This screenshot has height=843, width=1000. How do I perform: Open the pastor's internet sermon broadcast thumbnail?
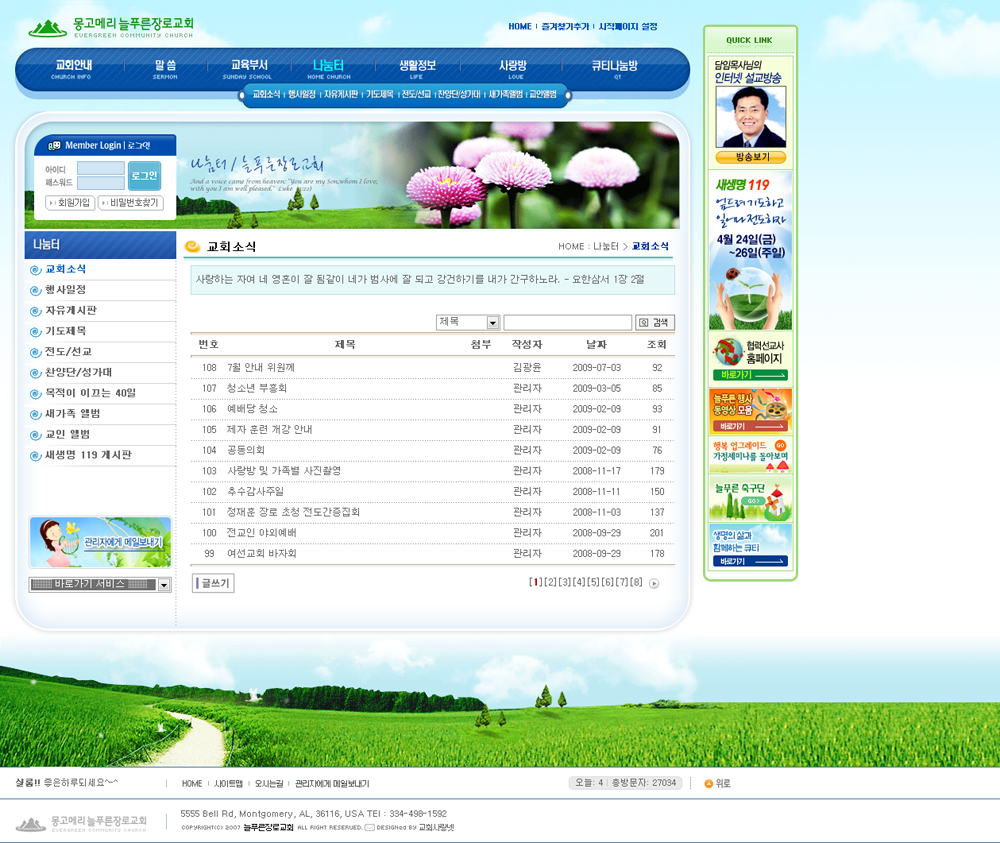[750, 118]
